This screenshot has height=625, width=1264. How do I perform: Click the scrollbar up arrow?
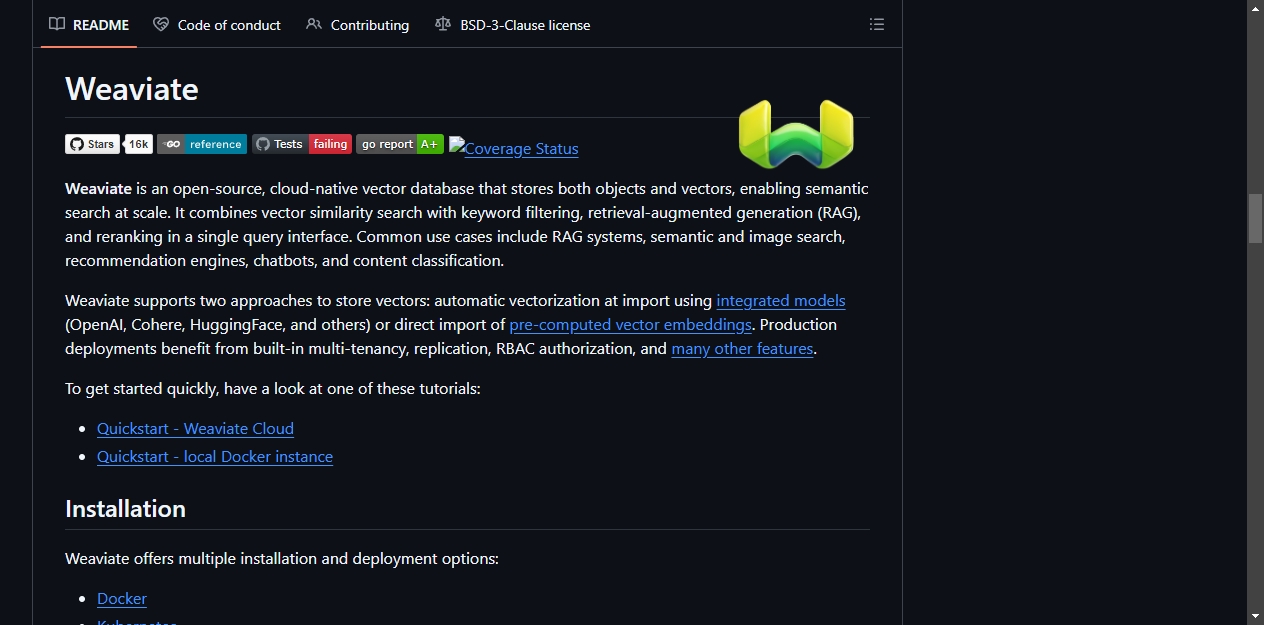pos(1255,8)
